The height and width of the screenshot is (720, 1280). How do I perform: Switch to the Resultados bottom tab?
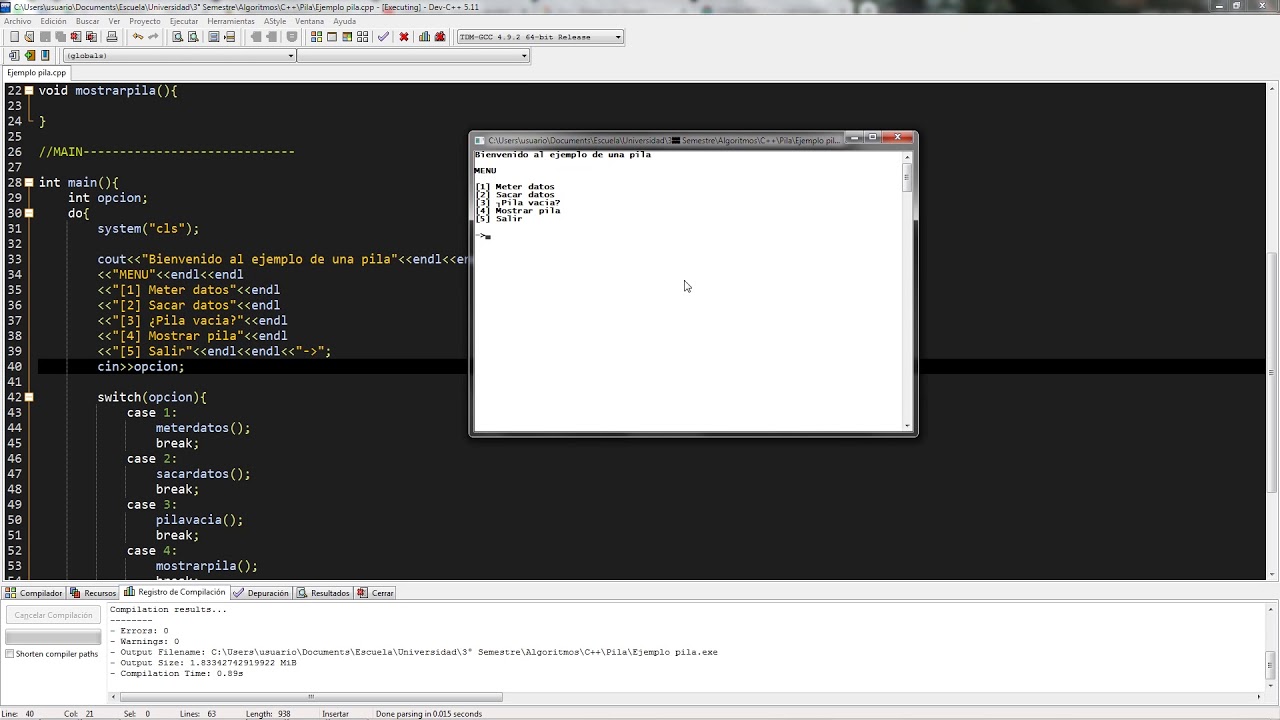pos(323,593)
